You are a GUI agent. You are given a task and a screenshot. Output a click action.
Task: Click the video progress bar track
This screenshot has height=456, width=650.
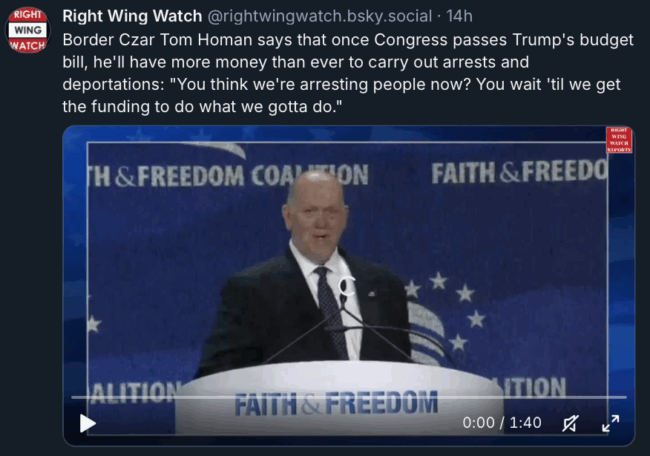349,397
